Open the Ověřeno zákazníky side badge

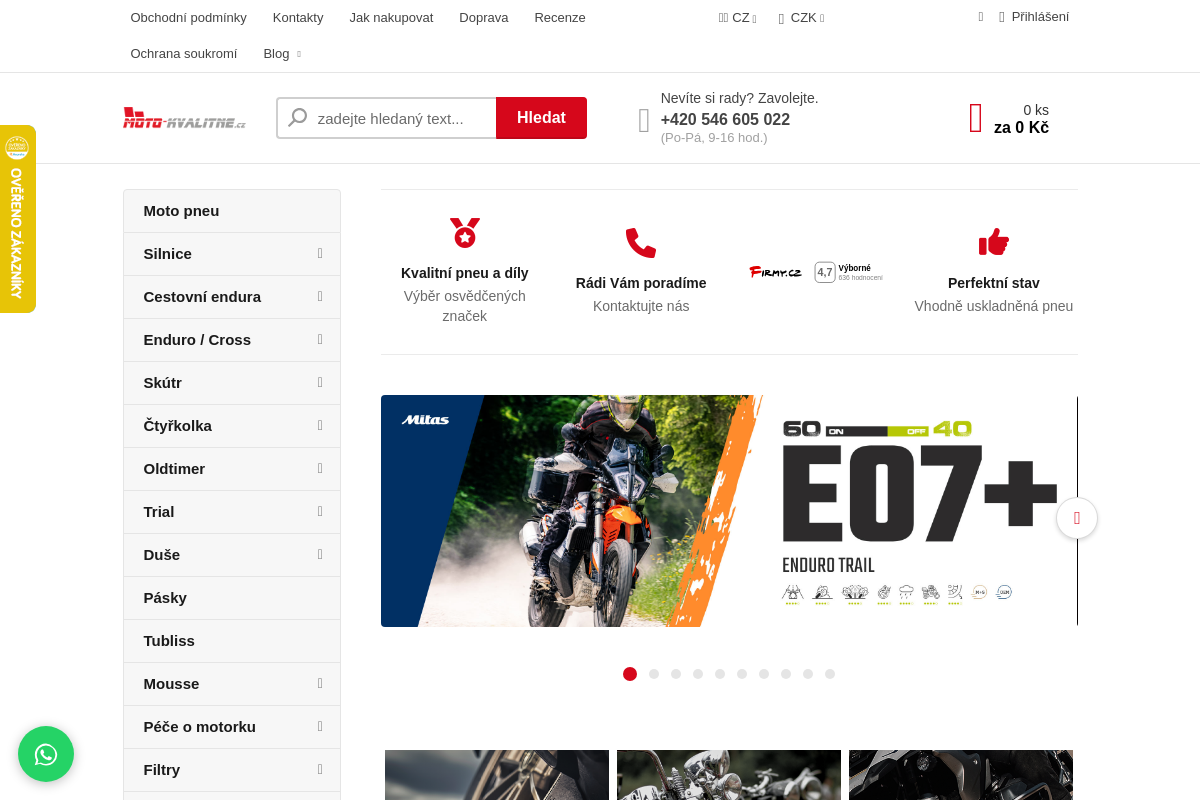pyautogui.click(x=17, y=219)
